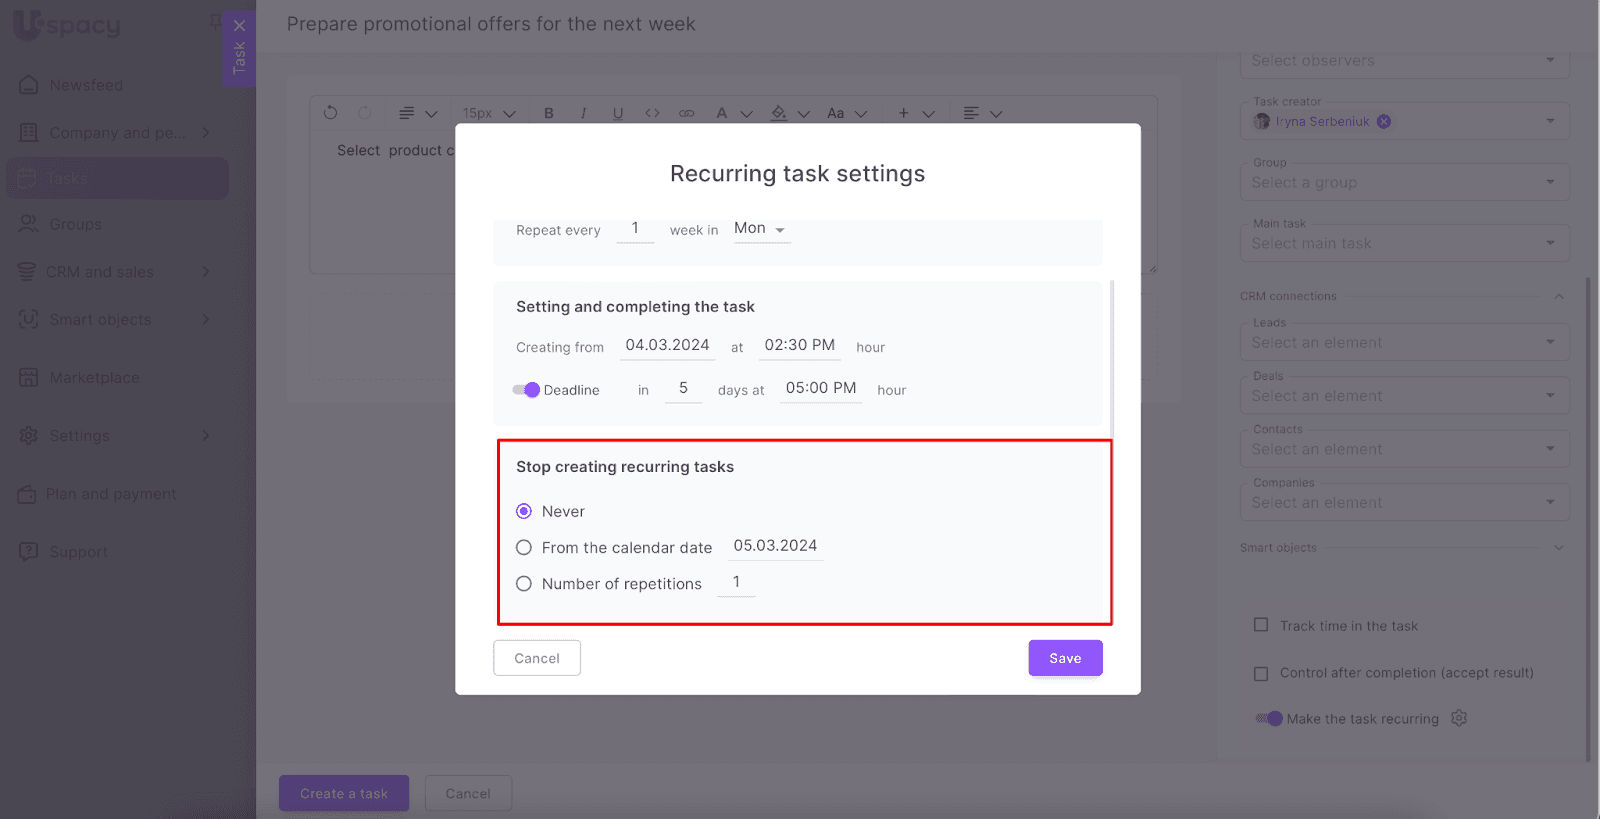Click the undo icon in editor toolbar
This screenshot has height=819, width=1600.
coord(331,113)
